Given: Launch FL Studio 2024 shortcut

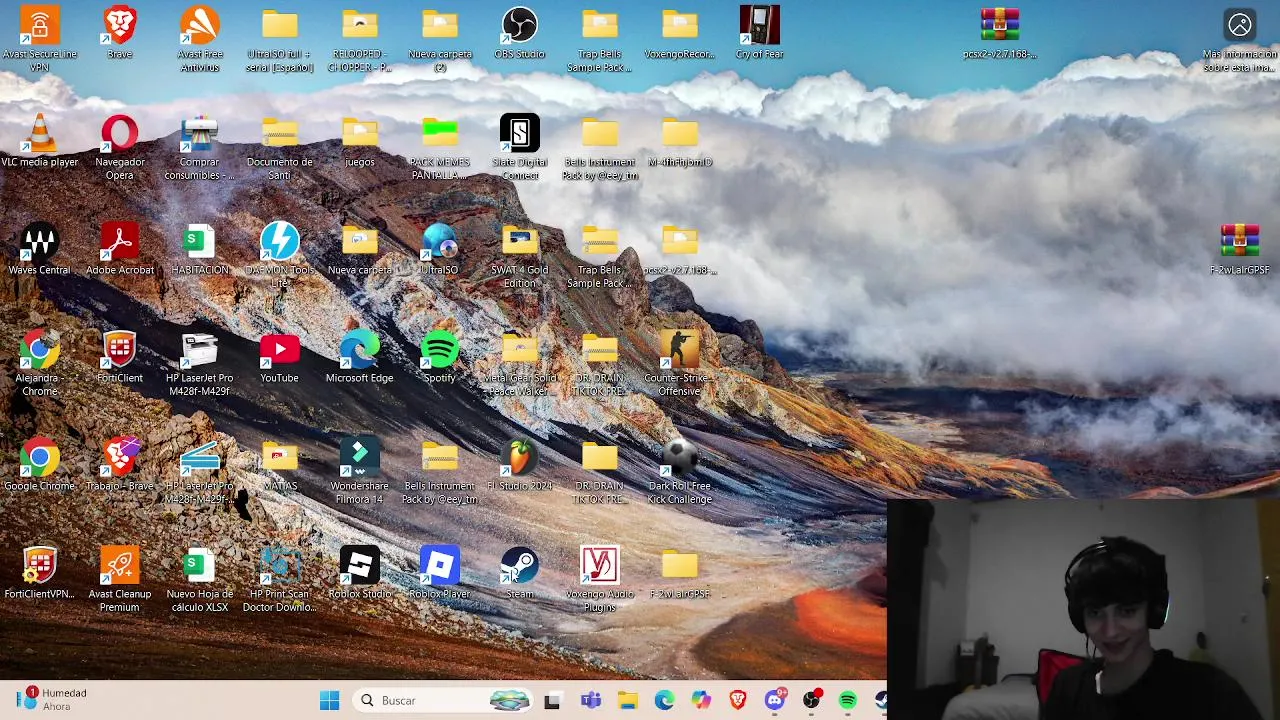Looking at the screenshot, I should pos(520,465).
